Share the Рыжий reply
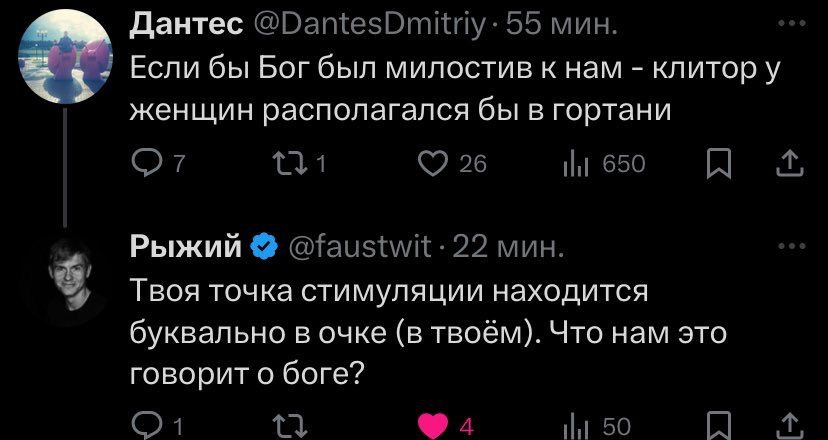 pyautogui.click(x=790, y=427)
